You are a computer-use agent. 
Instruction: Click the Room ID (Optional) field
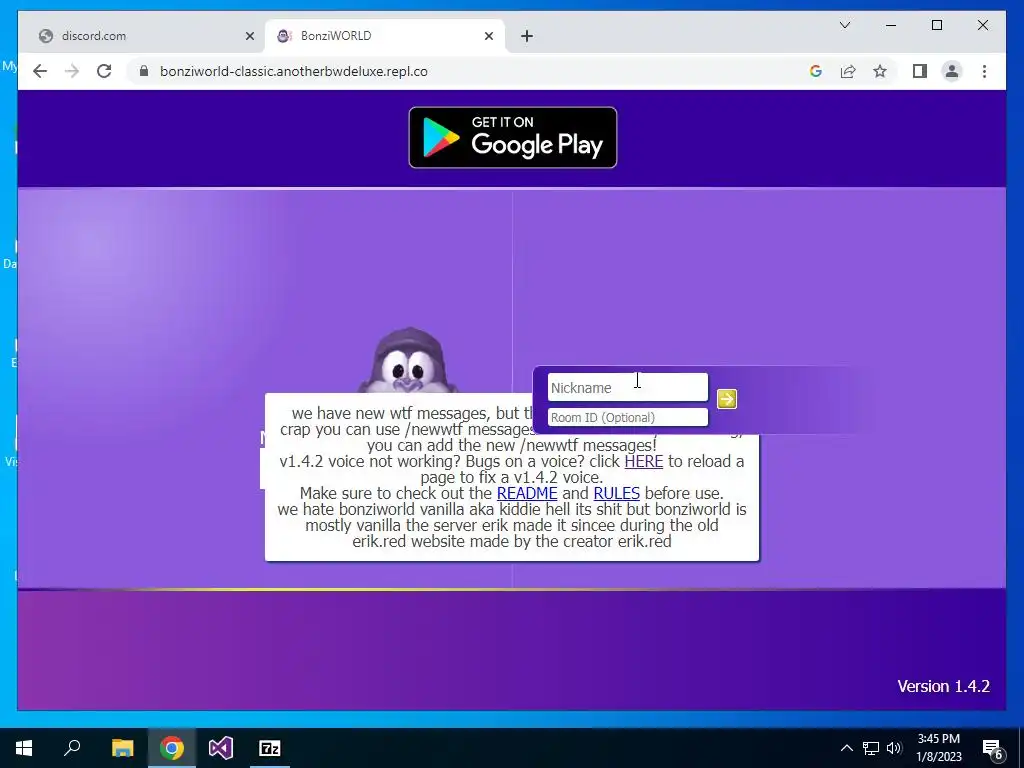628,417
